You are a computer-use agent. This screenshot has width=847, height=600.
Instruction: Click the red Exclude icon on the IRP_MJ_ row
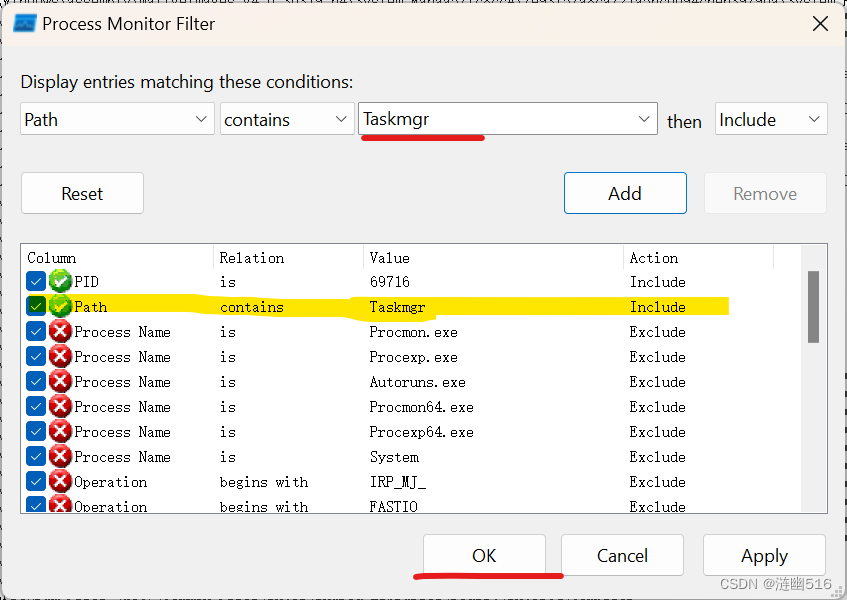pyautogui.click(x=59, y=481)
